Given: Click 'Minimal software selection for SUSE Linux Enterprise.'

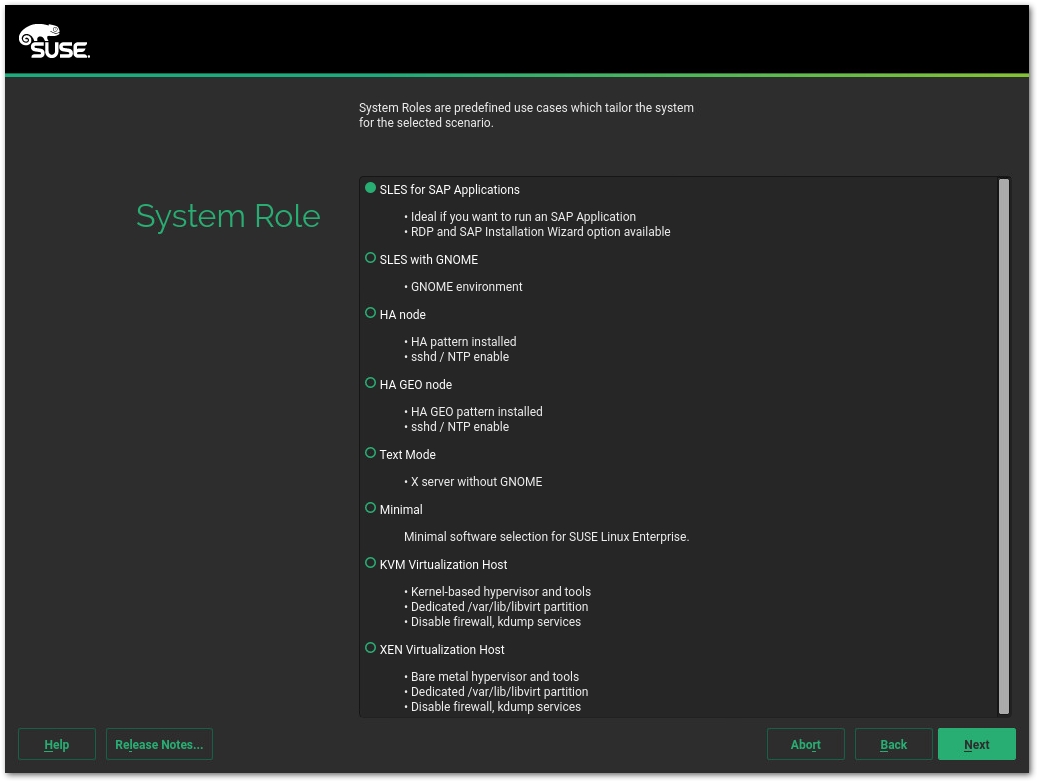Looking at the screenshot, I should coord(546,537).
